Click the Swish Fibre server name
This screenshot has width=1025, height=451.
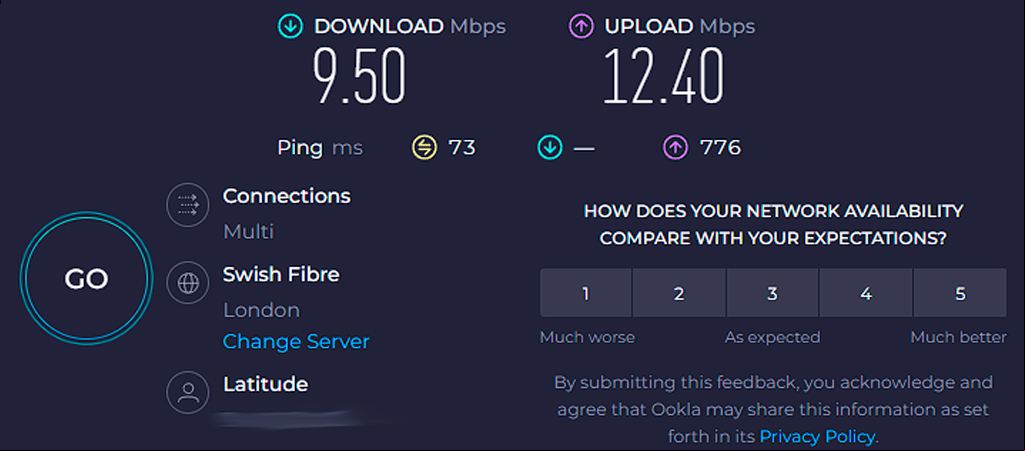coord(281,275)
